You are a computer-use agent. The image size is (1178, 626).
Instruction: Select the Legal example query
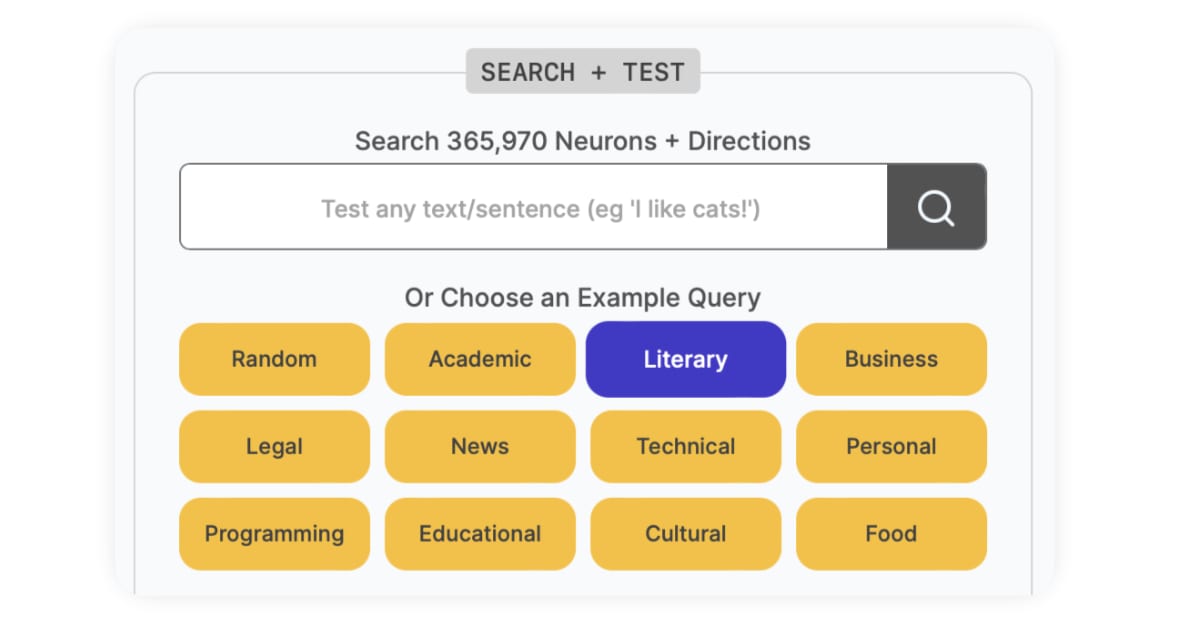coord(274,446)
